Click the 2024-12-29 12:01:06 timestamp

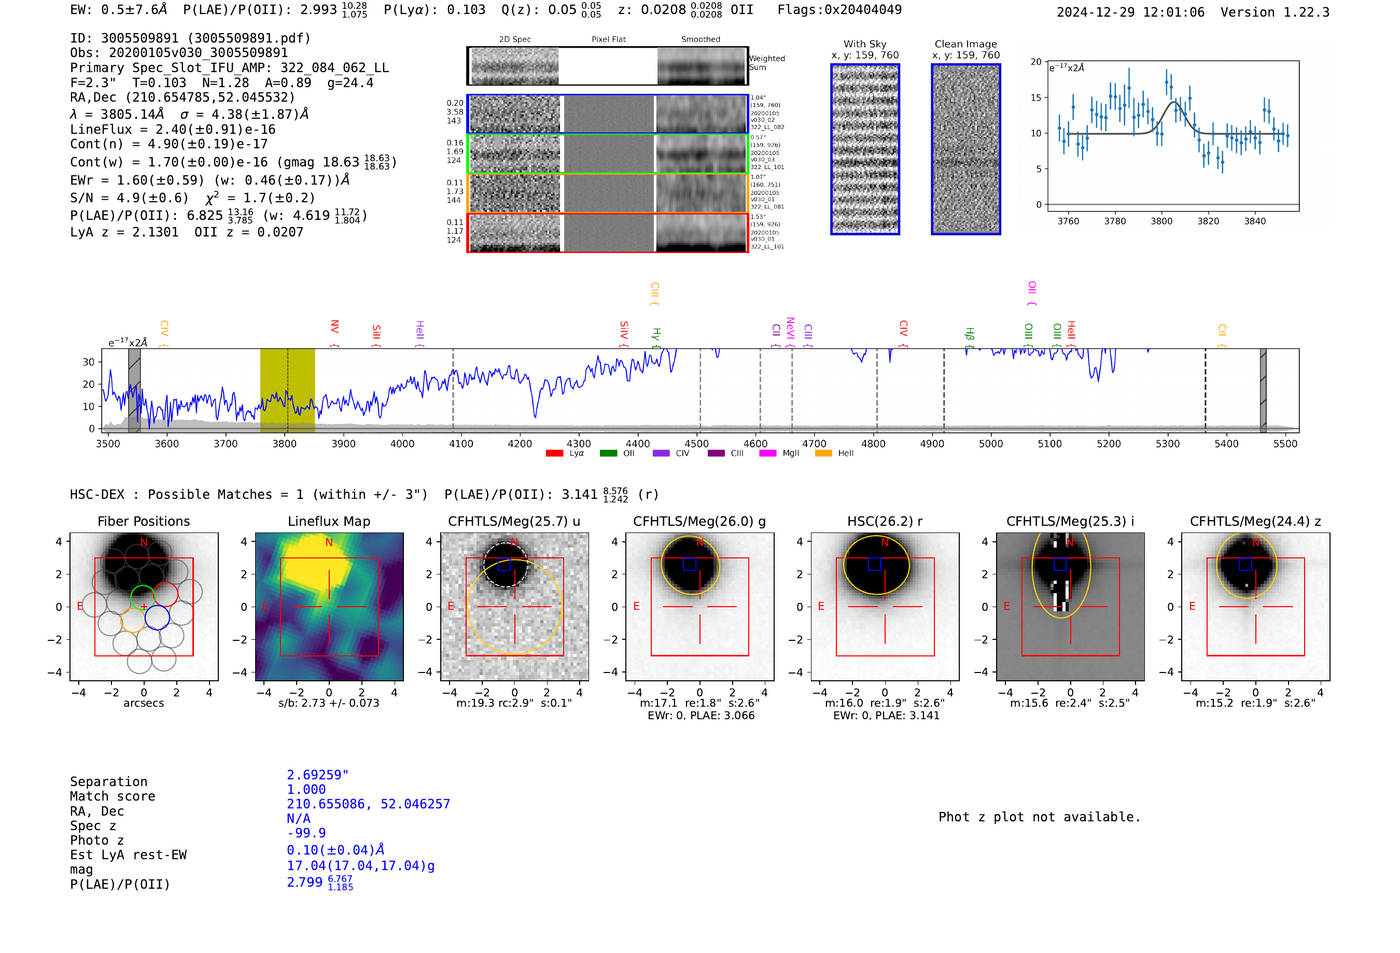point(1131,12)
